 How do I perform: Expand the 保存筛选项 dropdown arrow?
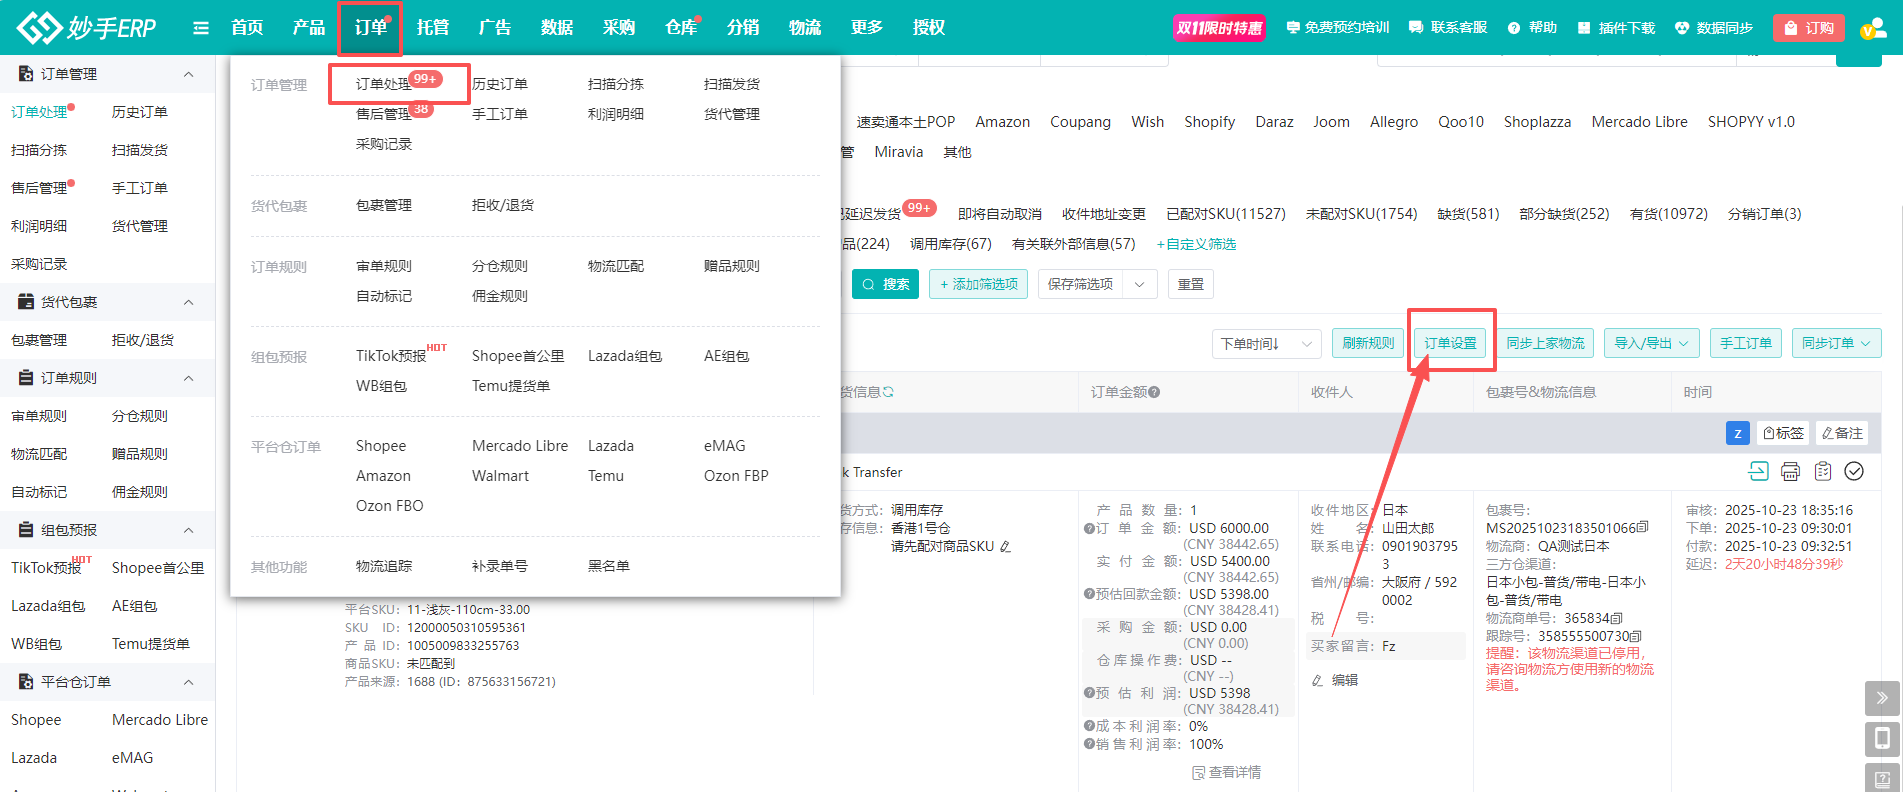(x=1140, y=284)
